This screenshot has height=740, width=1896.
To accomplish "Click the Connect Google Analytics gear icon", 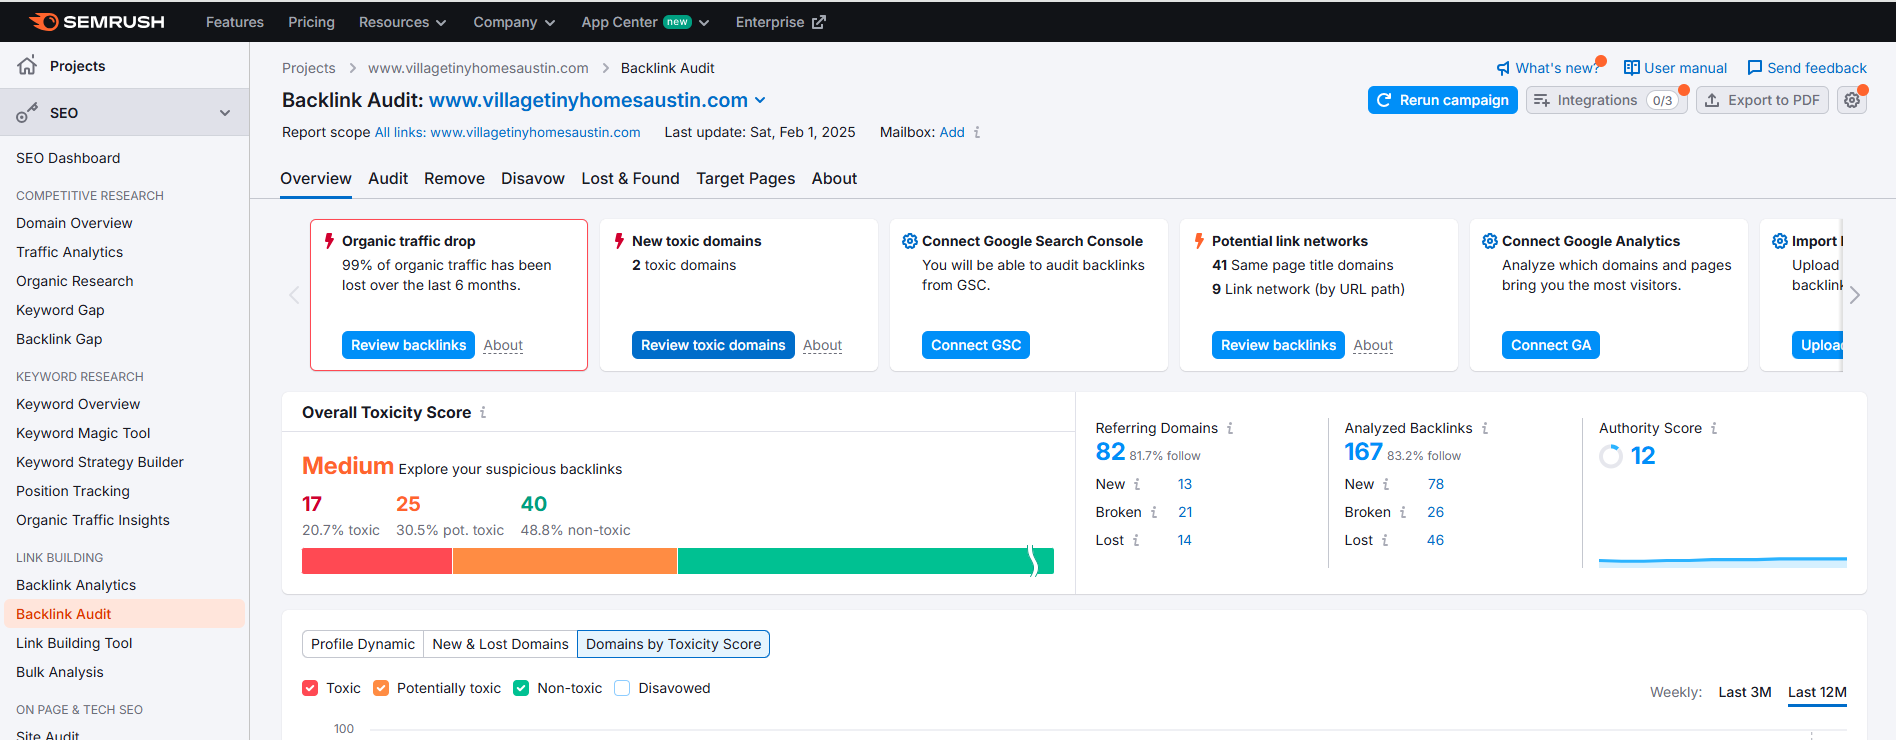I will click(1490, 241).
